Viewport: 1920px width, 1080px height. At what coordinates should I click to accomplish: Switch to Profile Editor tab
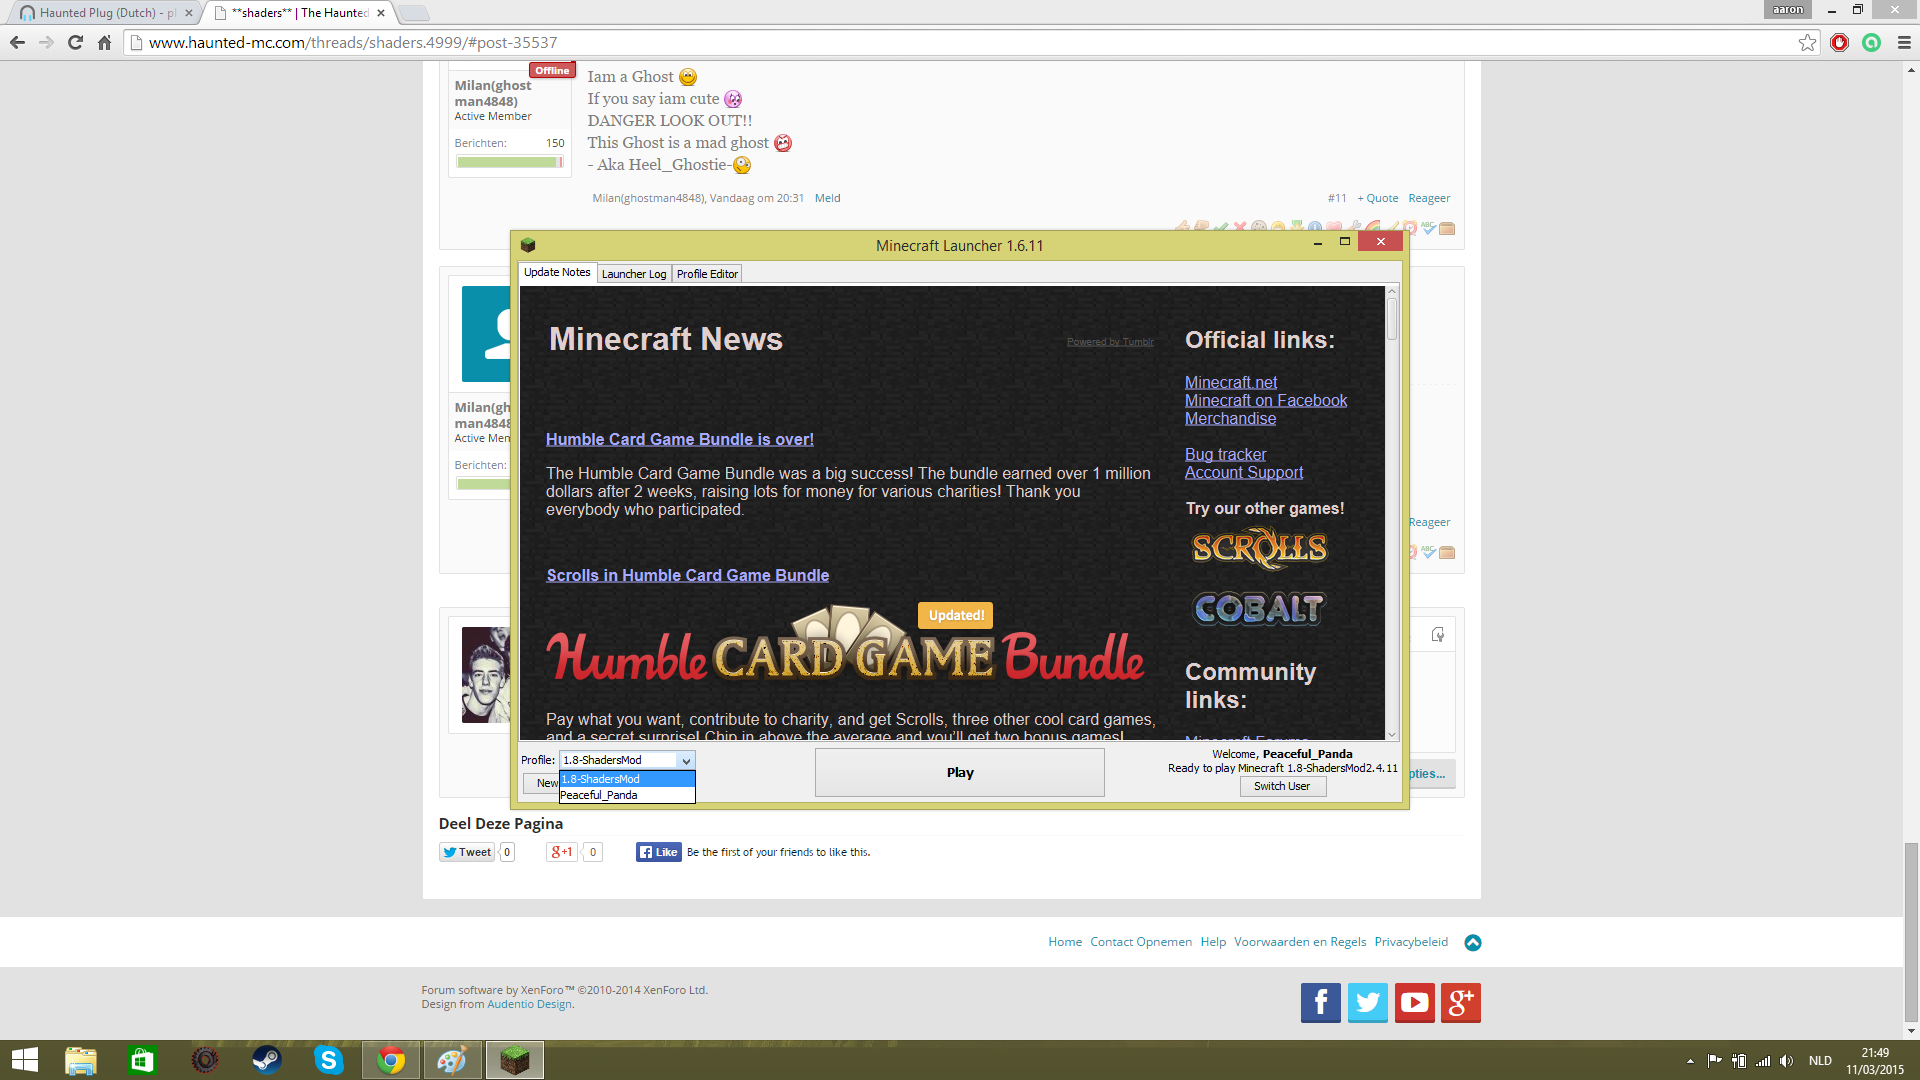[x=707, y=274]
